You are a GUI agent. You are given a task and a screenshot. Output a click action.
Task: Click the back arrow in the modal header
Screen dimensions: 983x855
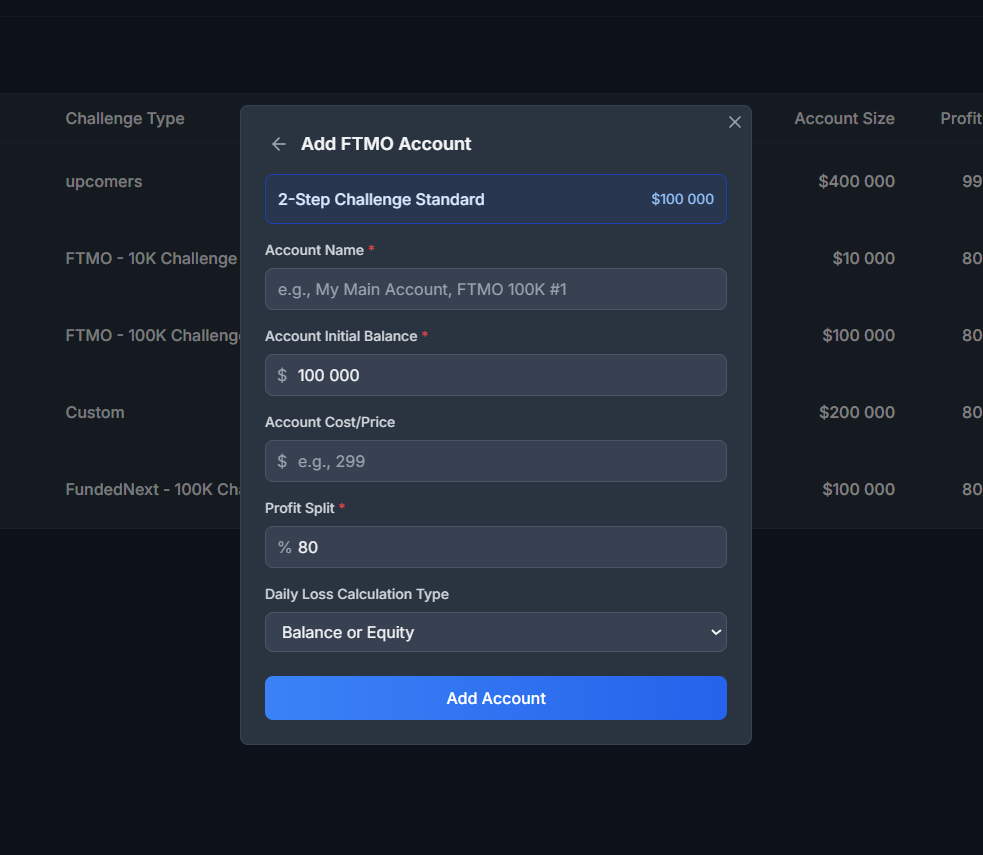pos(278,144)
